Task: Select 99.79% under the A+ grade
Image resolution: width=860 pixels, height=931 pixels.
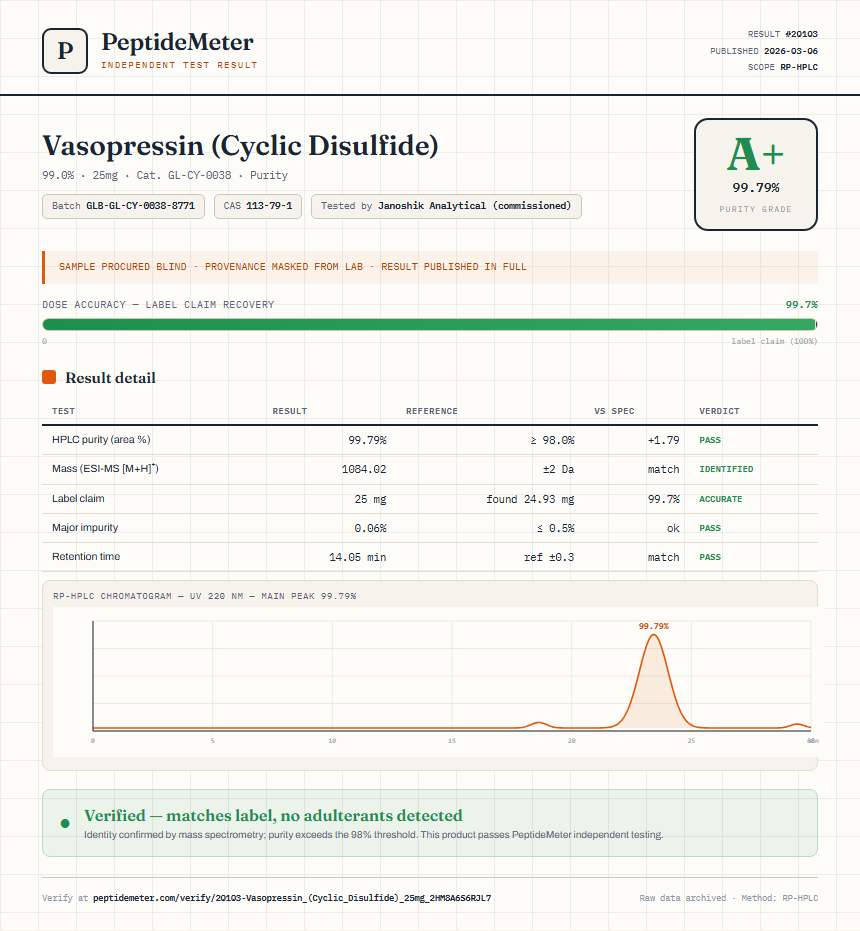Action: pyautogui.click(x=755, y=188)
